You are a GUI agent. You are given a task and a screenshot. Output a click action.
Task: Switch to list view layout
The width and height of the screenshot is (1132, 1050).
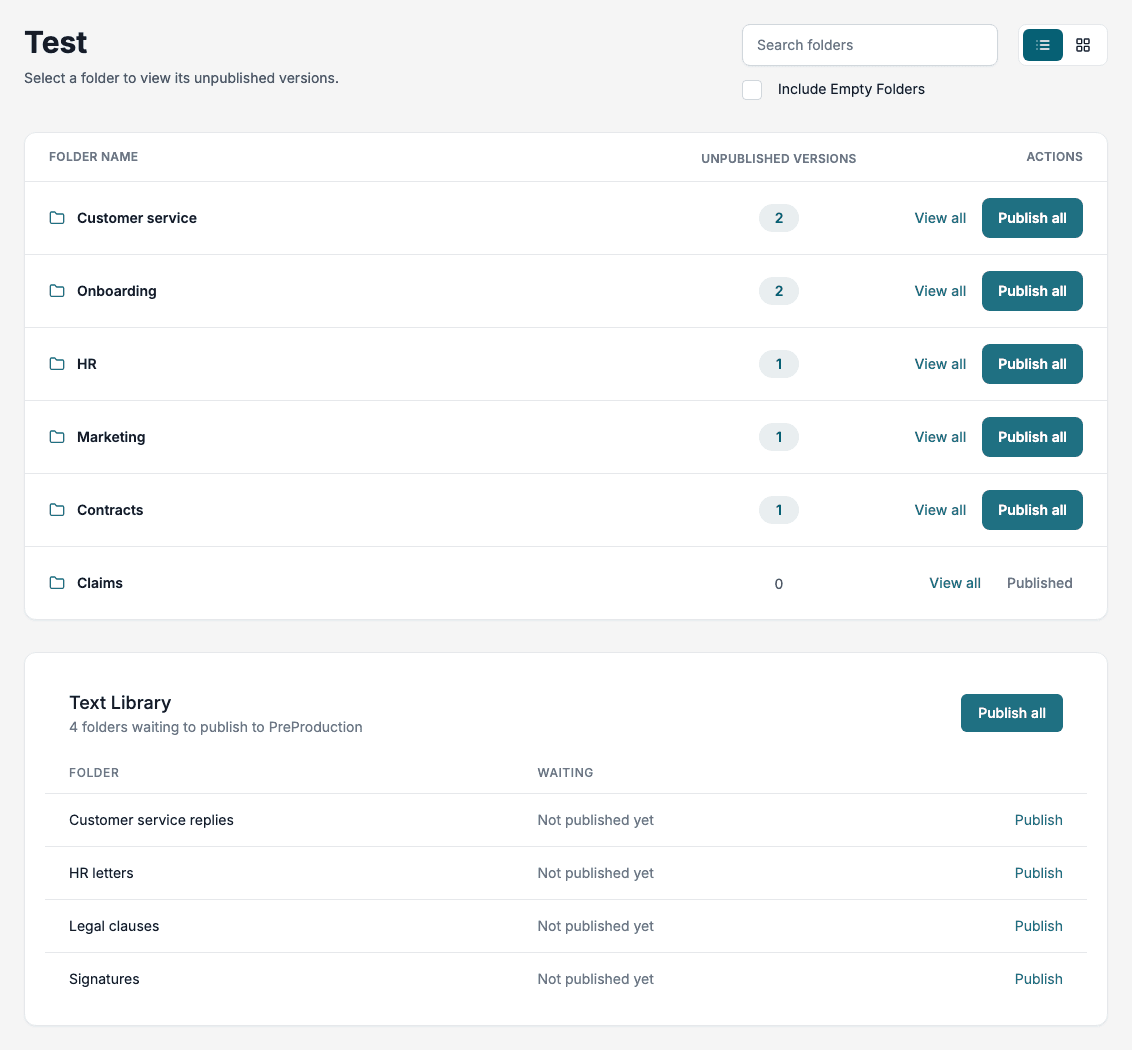[x=1042, y=45]
